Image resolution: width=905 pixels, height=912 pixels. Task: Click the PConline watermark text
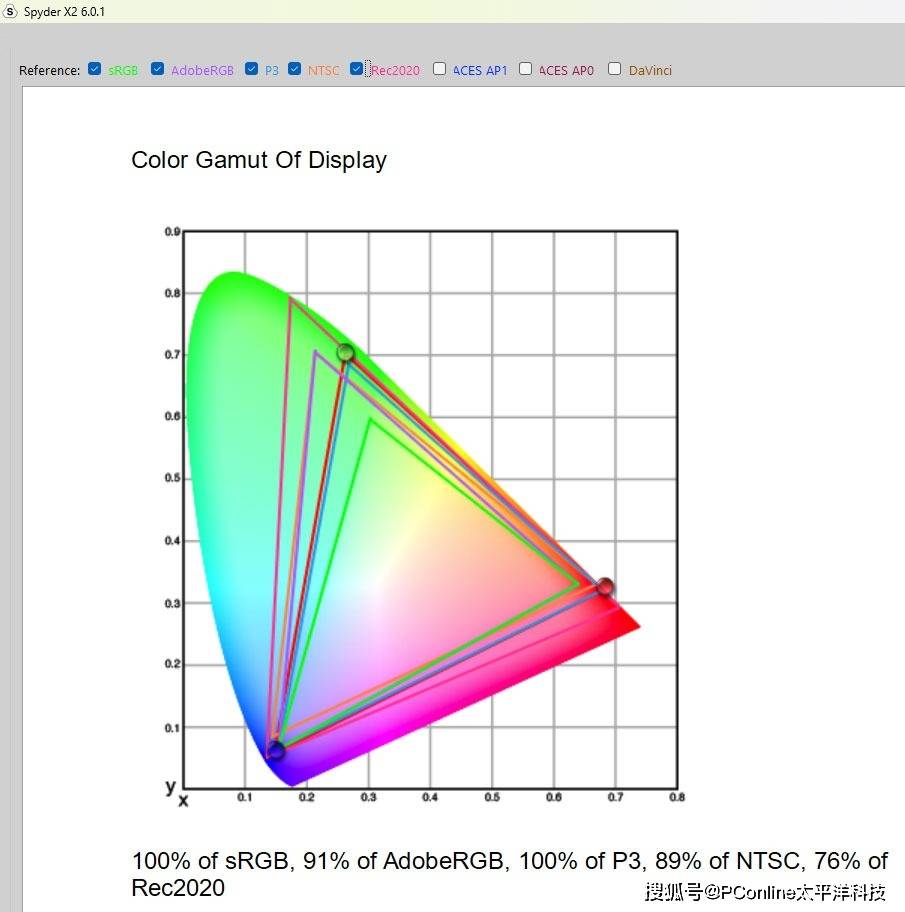coord(766,891)
